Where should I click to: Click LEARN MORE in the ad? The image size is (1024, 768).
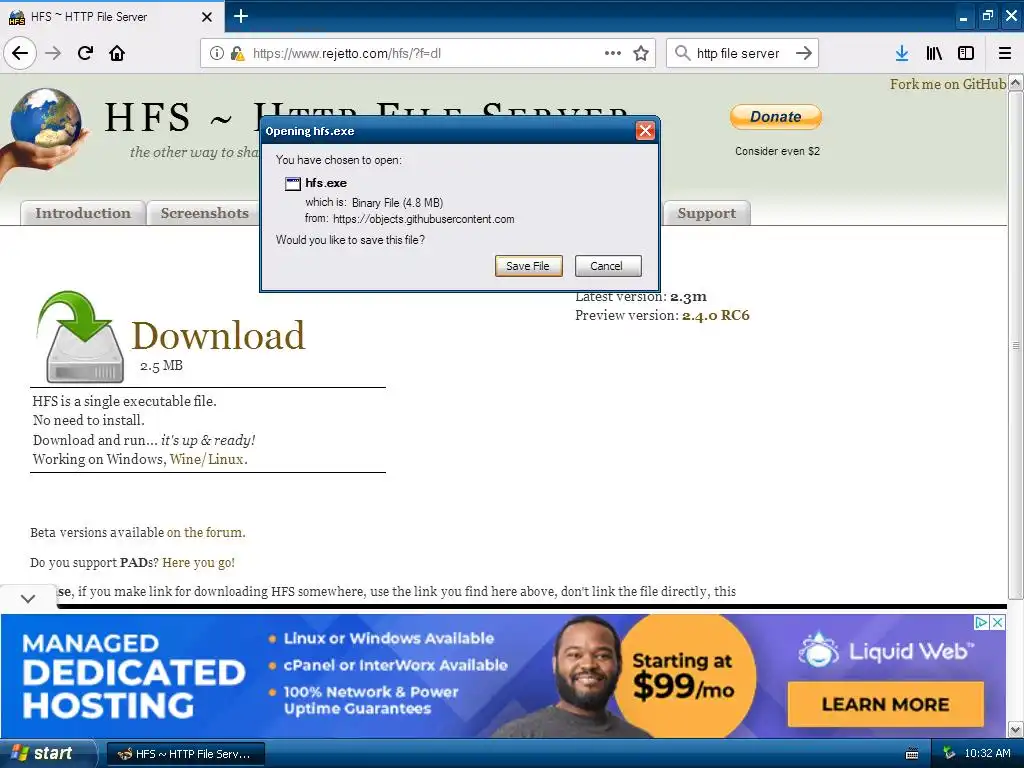[885, 704]
